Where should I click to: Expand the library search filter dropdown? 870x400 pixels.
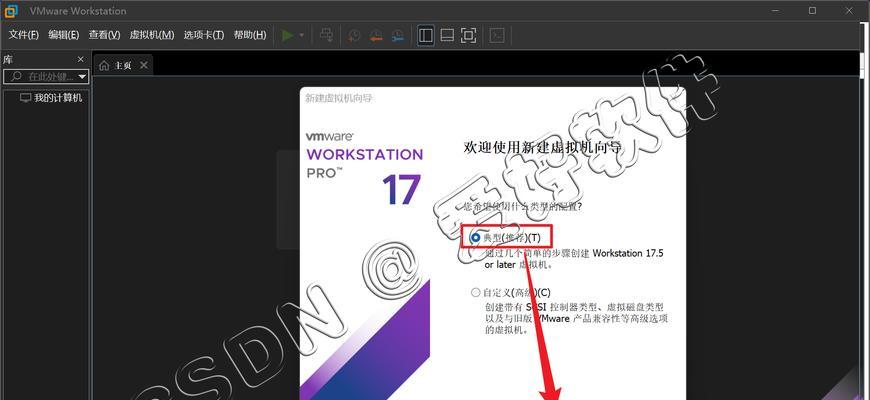click(82, 77)
